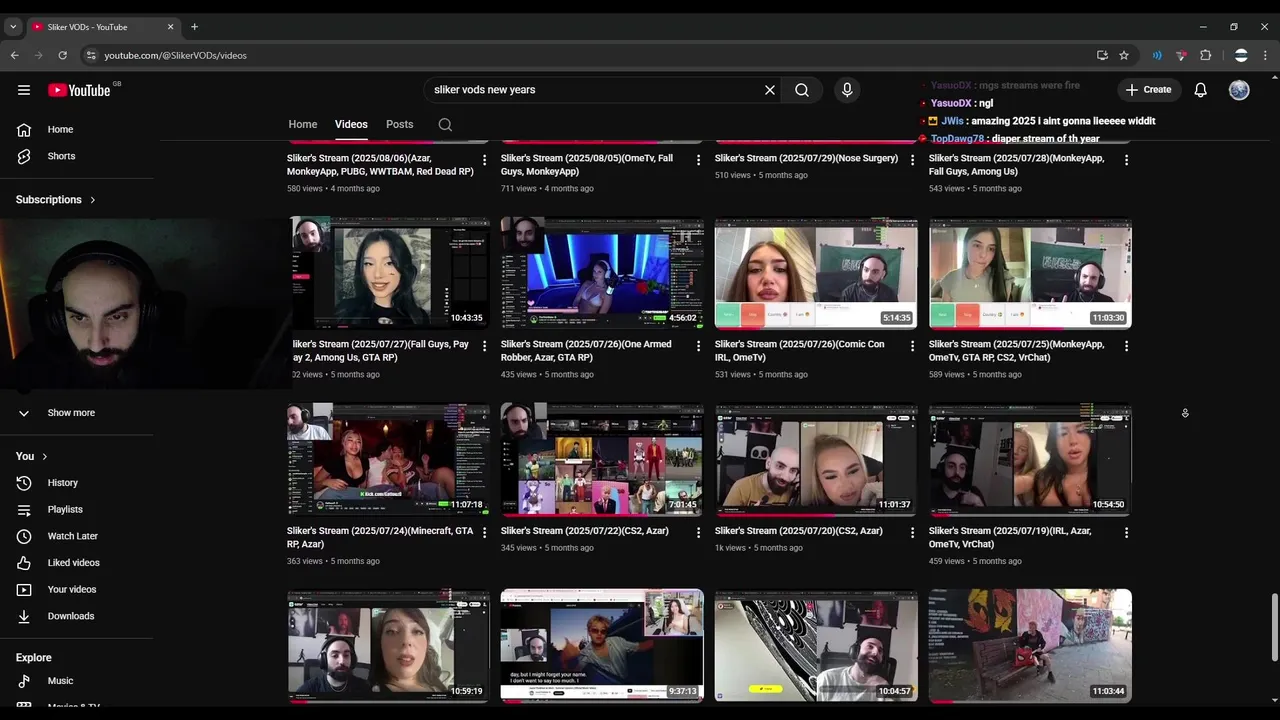The height and width of the screenshot is (720, 1280).
Task: Play the 11:01:37 stream thumbnail
Action: click(816, 460)
